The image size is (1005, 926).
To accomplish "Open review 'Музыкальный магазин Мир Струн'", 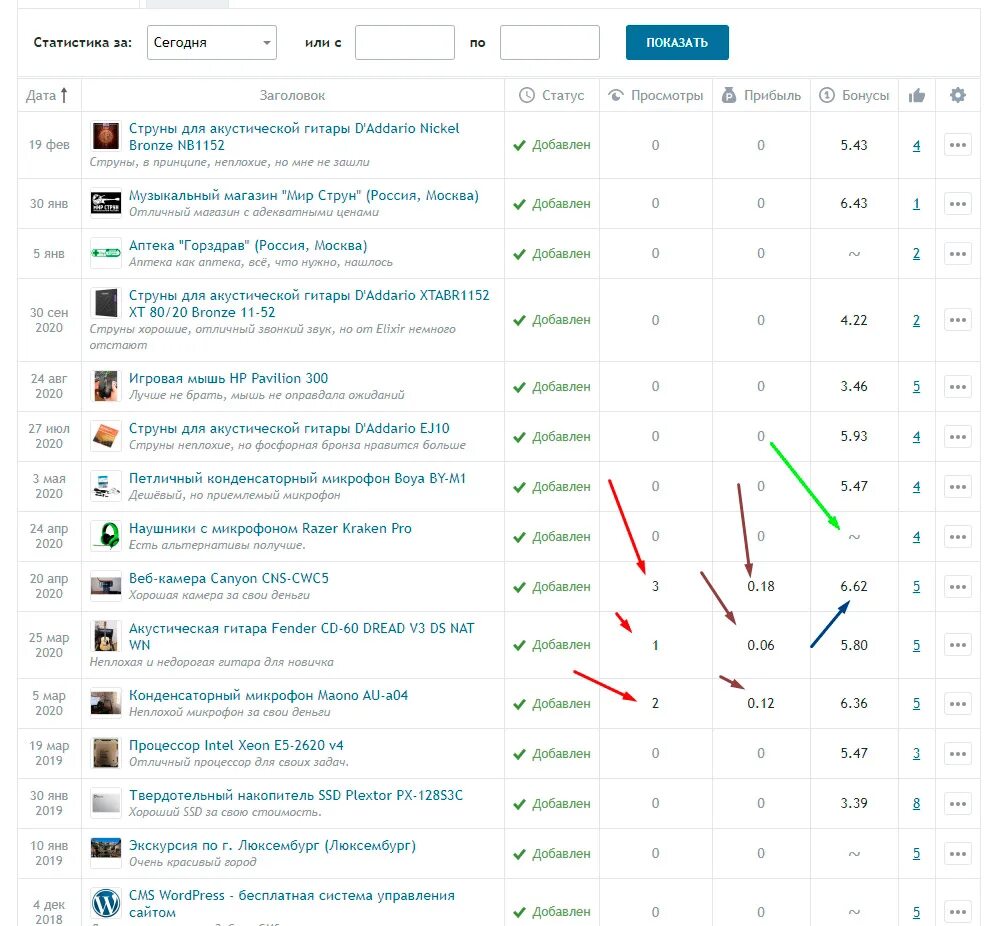I will [x=304, y=195].
